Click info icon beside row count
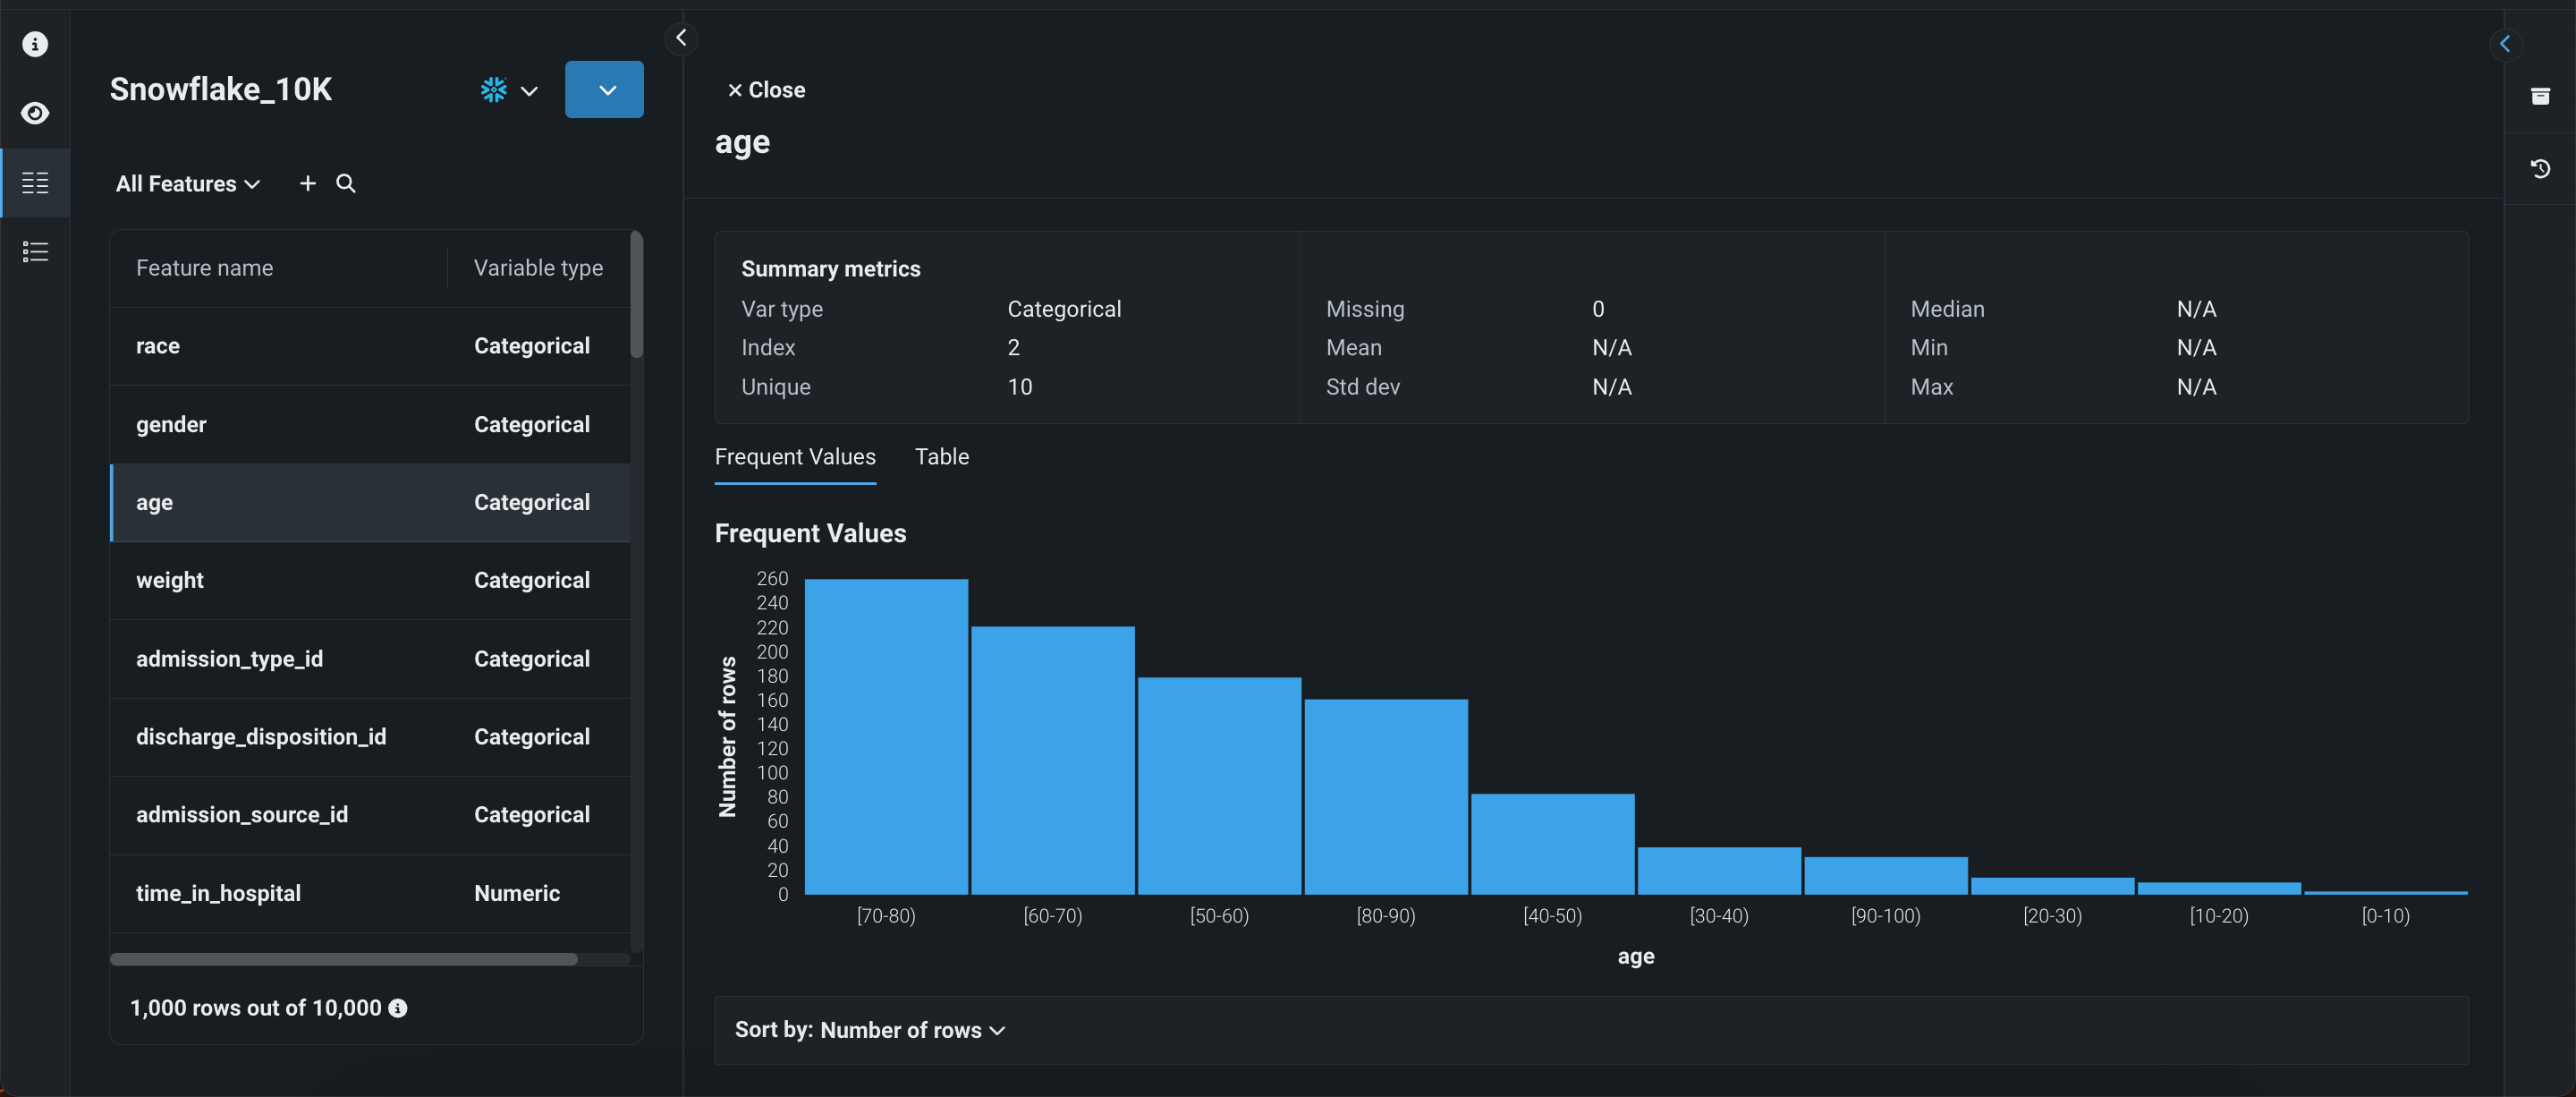Screen dimensions: 2576x1097 tap(398, 1008)
